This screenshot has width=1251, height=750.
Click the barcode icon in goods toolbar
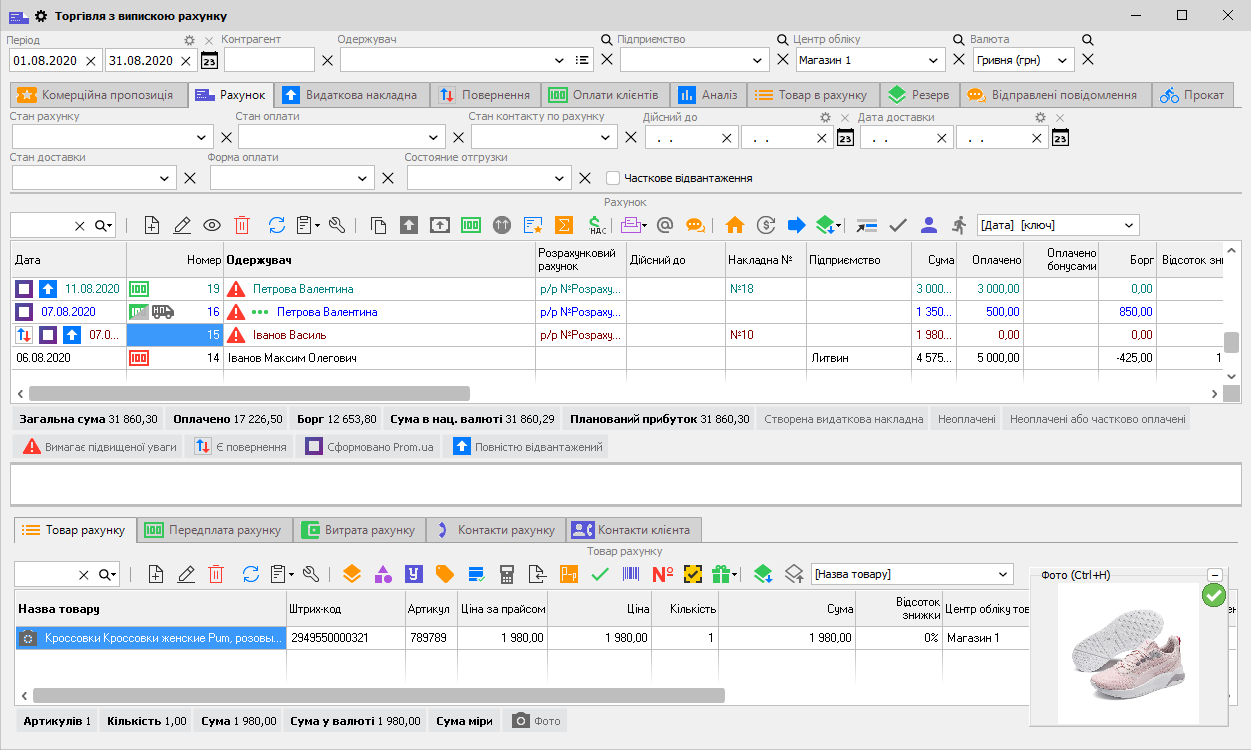(x=632, y=574)
